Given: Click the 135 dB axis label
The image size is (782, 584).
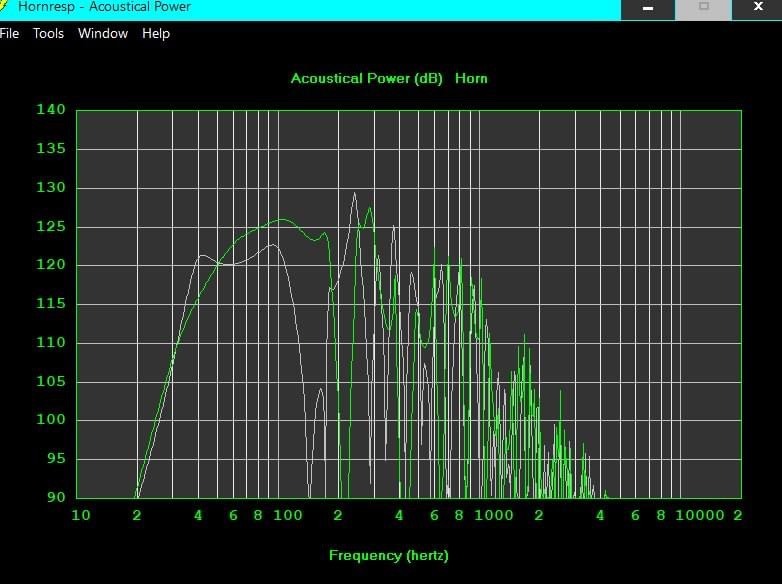Looking at the screenshot, I should click(51, 148).
